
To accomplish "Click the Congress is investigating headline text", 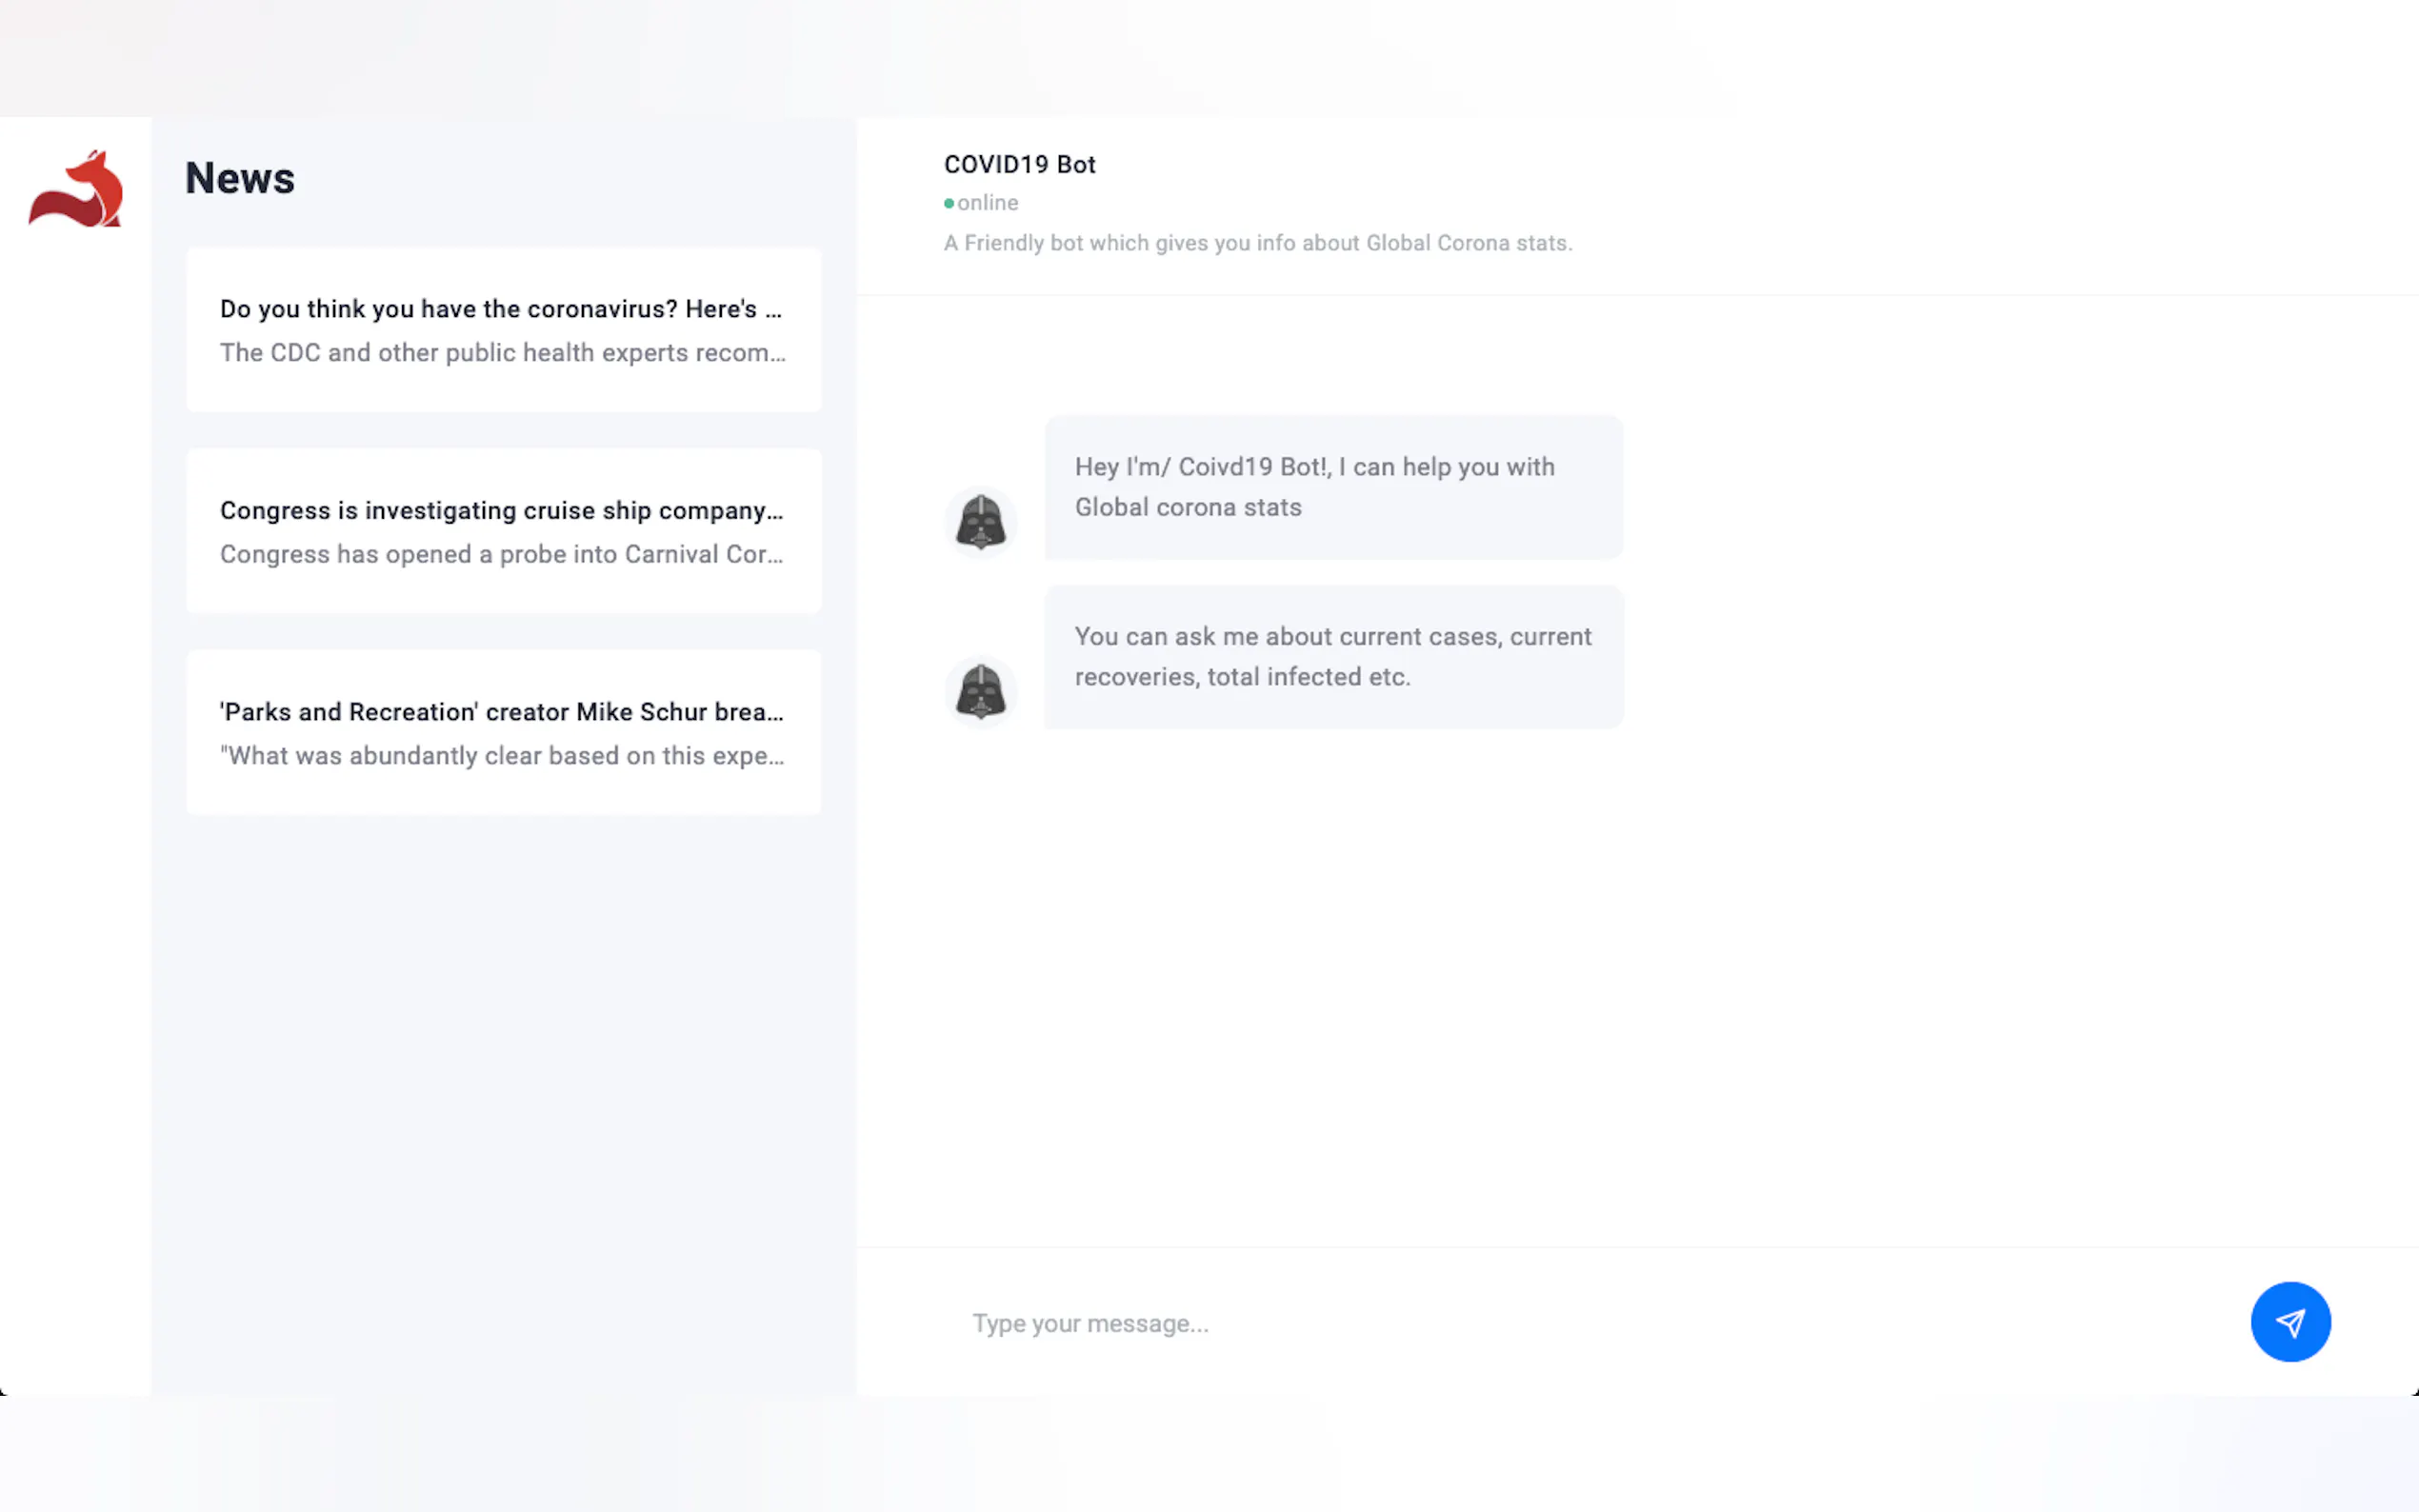I will pos(502,511).
